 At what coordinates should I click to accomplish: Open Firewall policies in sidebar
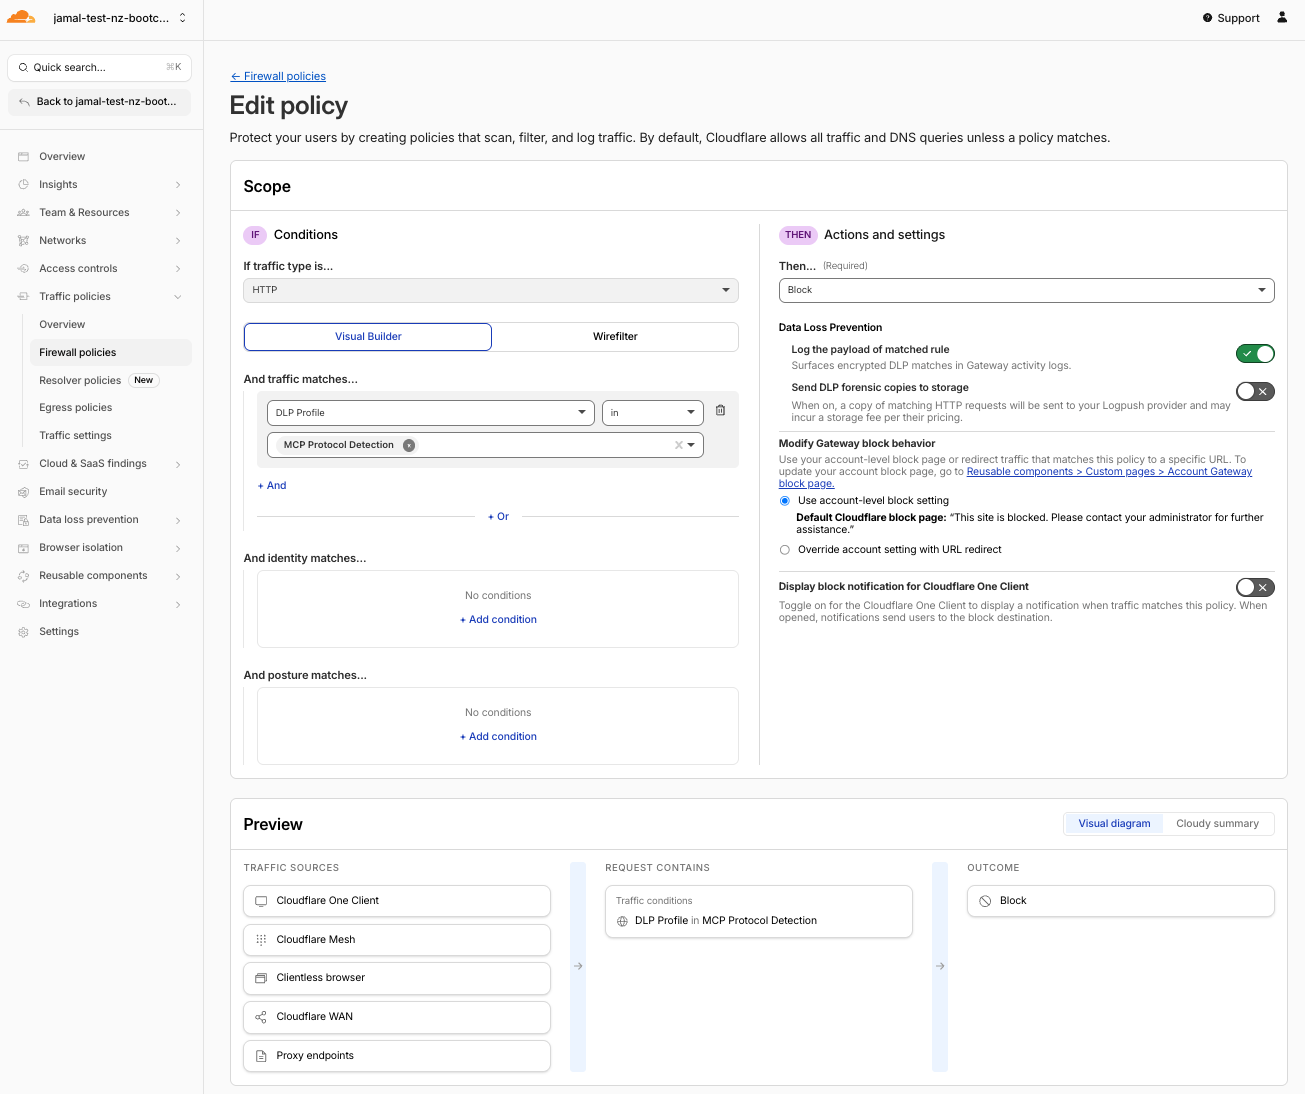pyautogui.click(x=110, y=353)
